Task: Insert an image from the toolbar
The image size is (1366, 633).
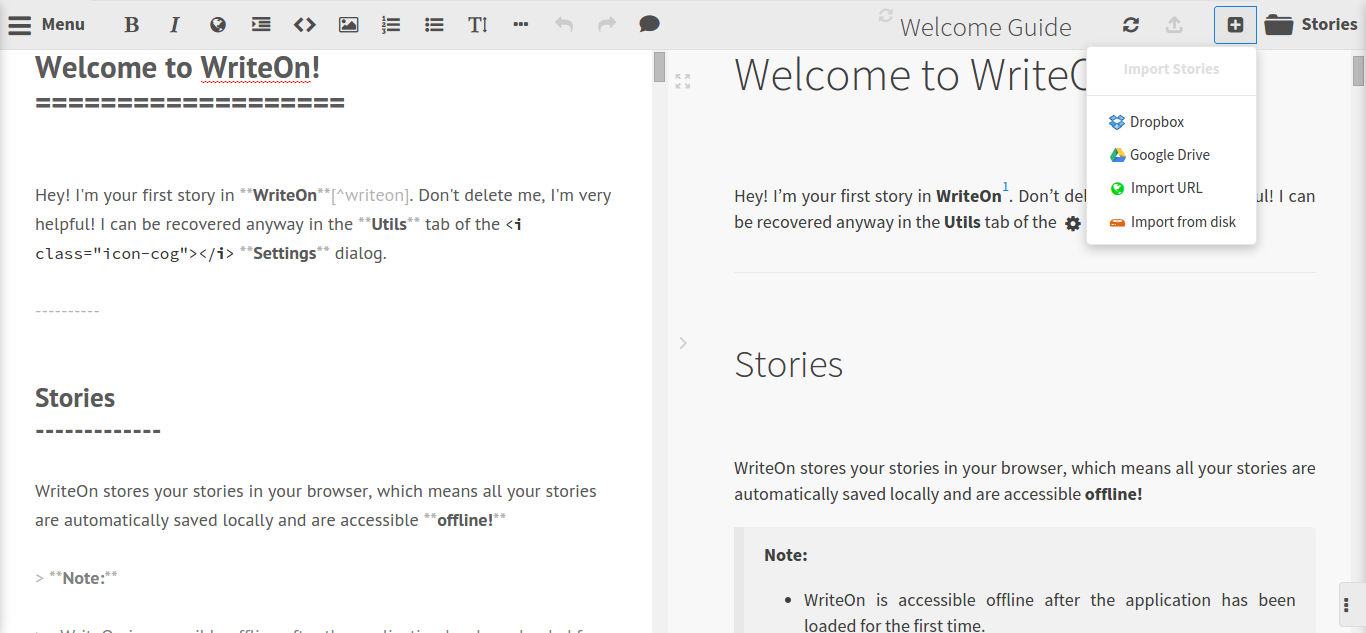Action: [x=348, y=25]
